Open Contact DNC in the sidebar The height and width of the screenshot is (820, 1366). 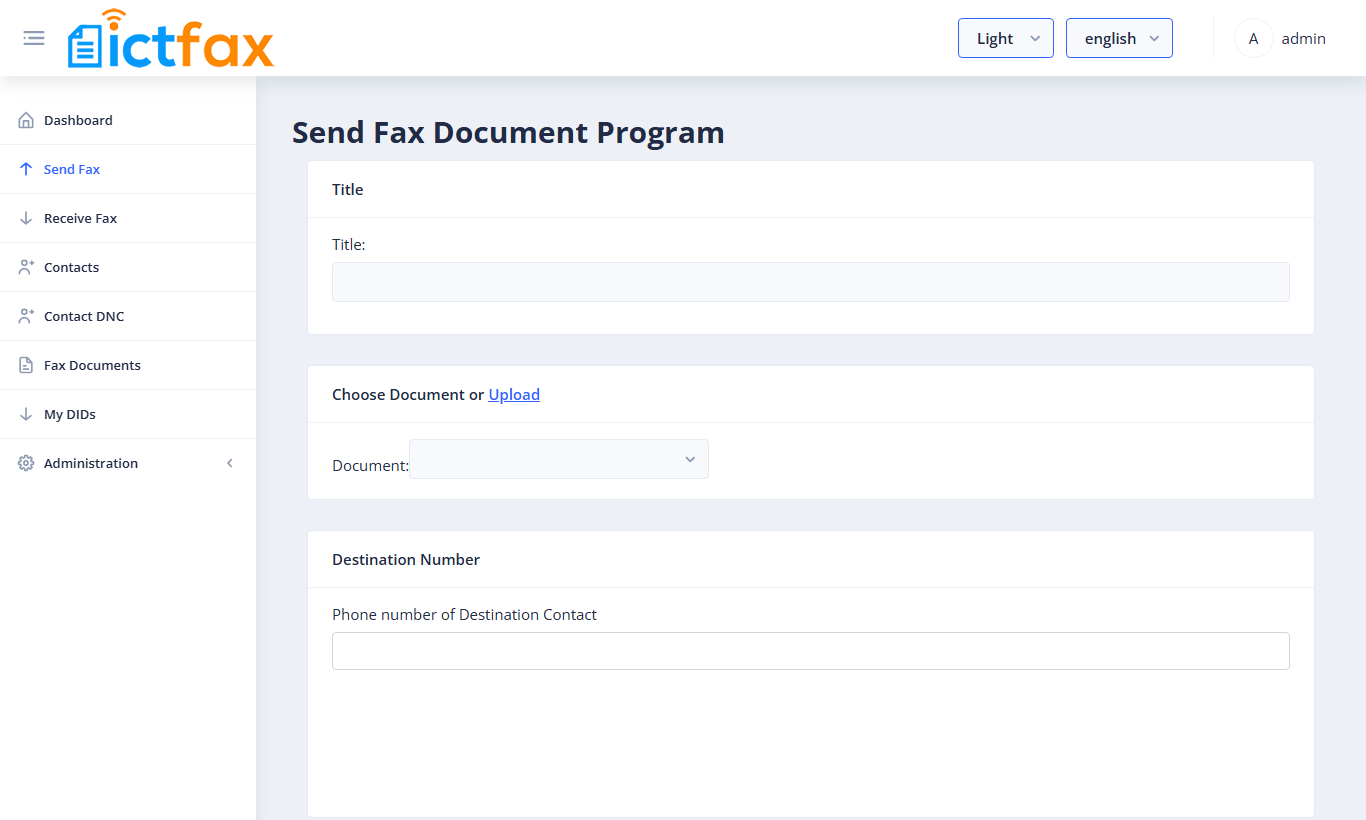[x=128, y=316]
